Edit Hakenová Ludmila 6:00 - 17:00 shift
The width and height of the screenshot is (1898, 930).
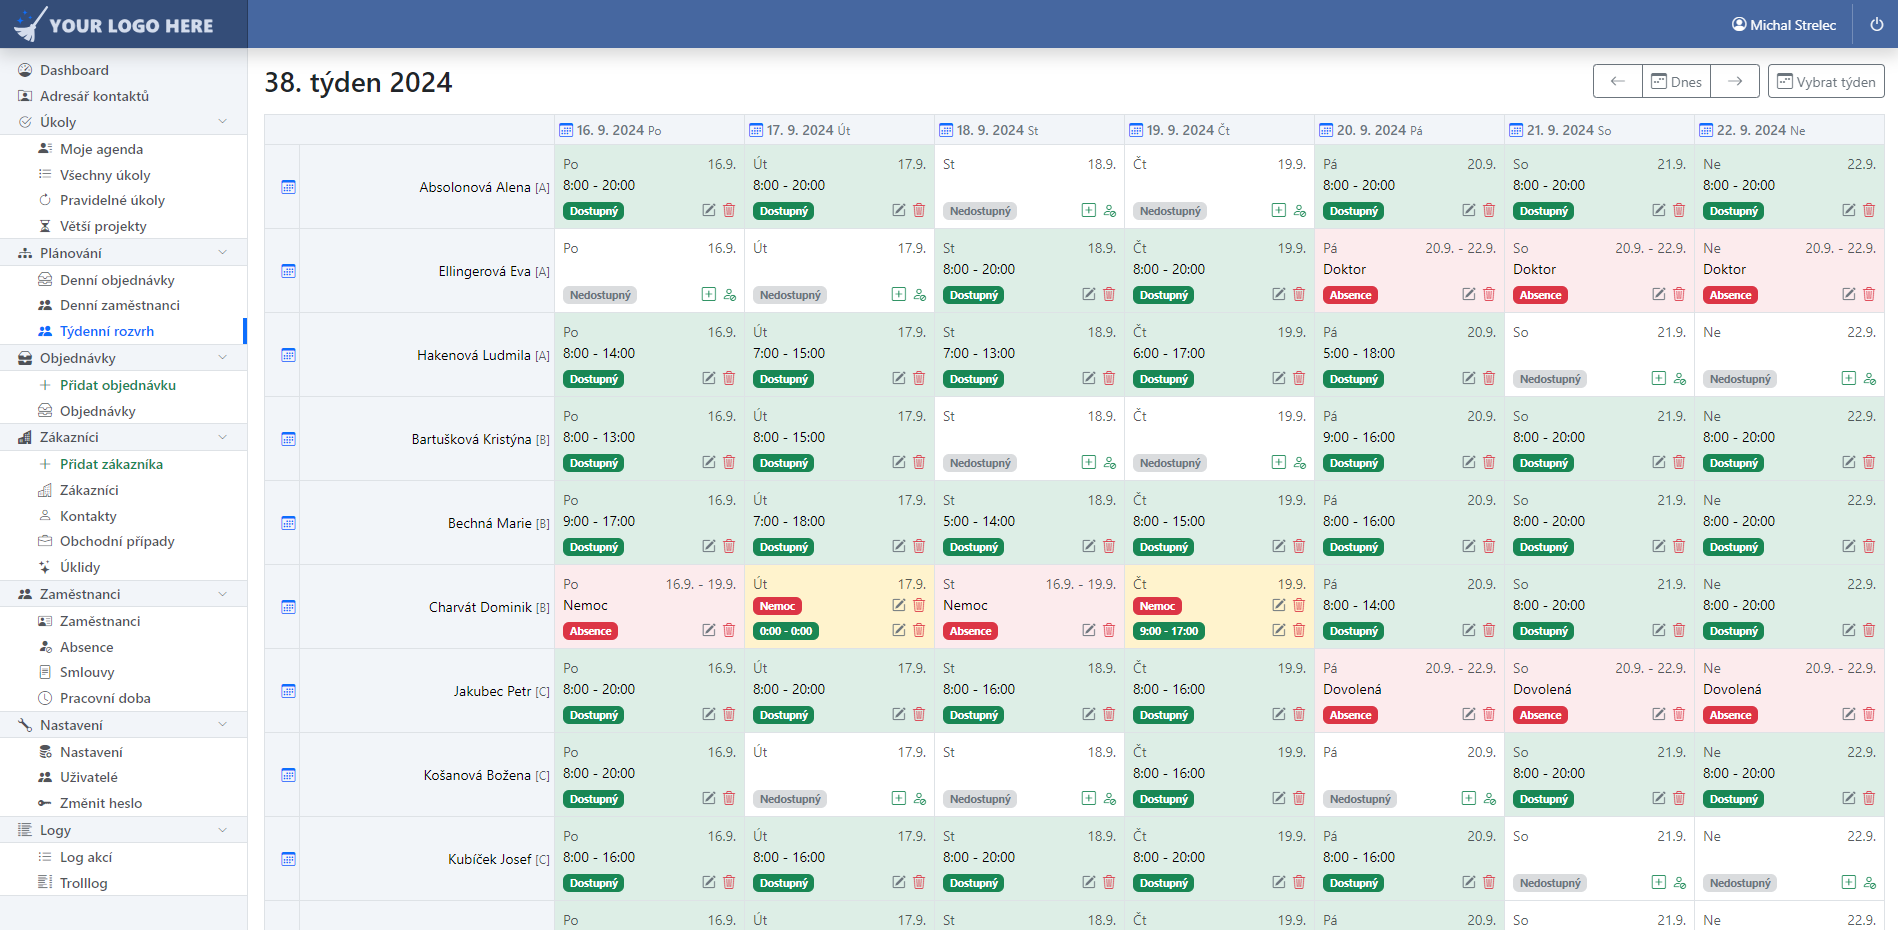coord(1279,378)
